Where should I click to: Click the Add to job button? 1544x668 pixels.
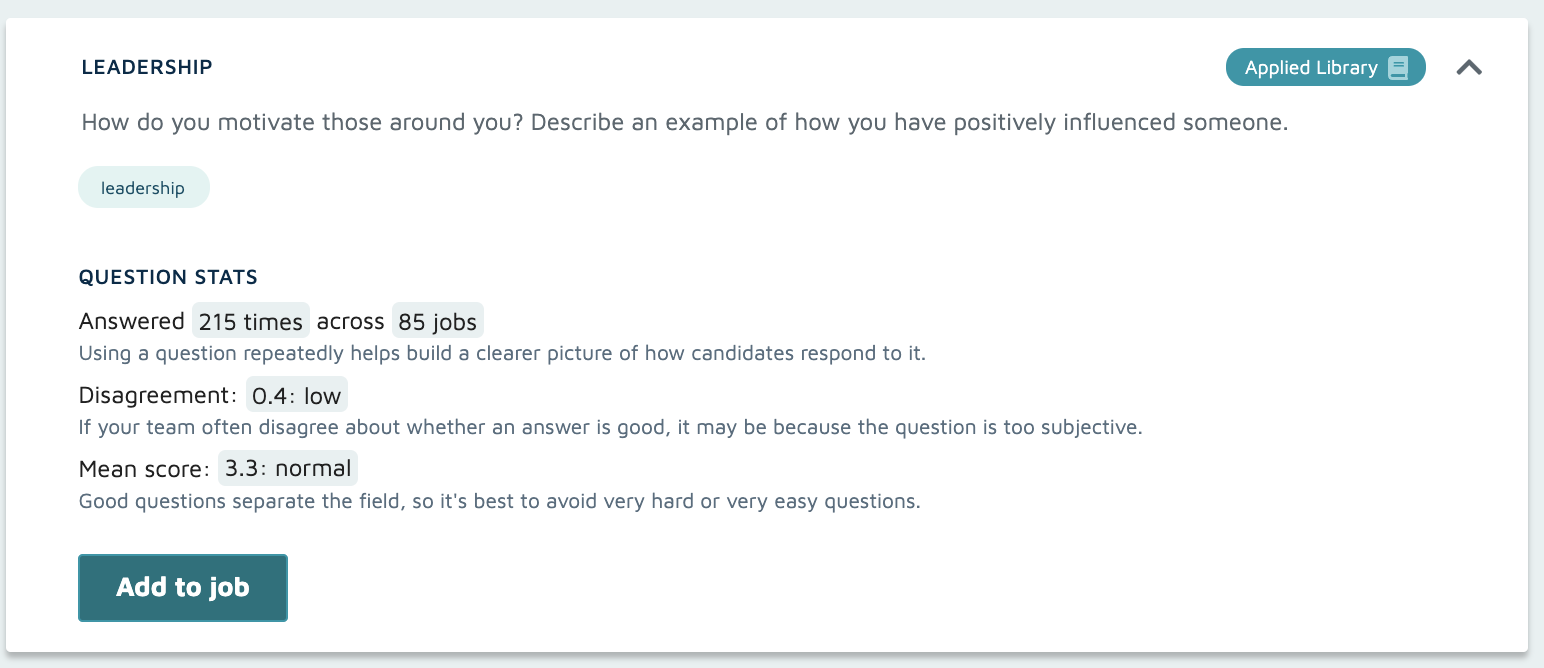(183, 588)
